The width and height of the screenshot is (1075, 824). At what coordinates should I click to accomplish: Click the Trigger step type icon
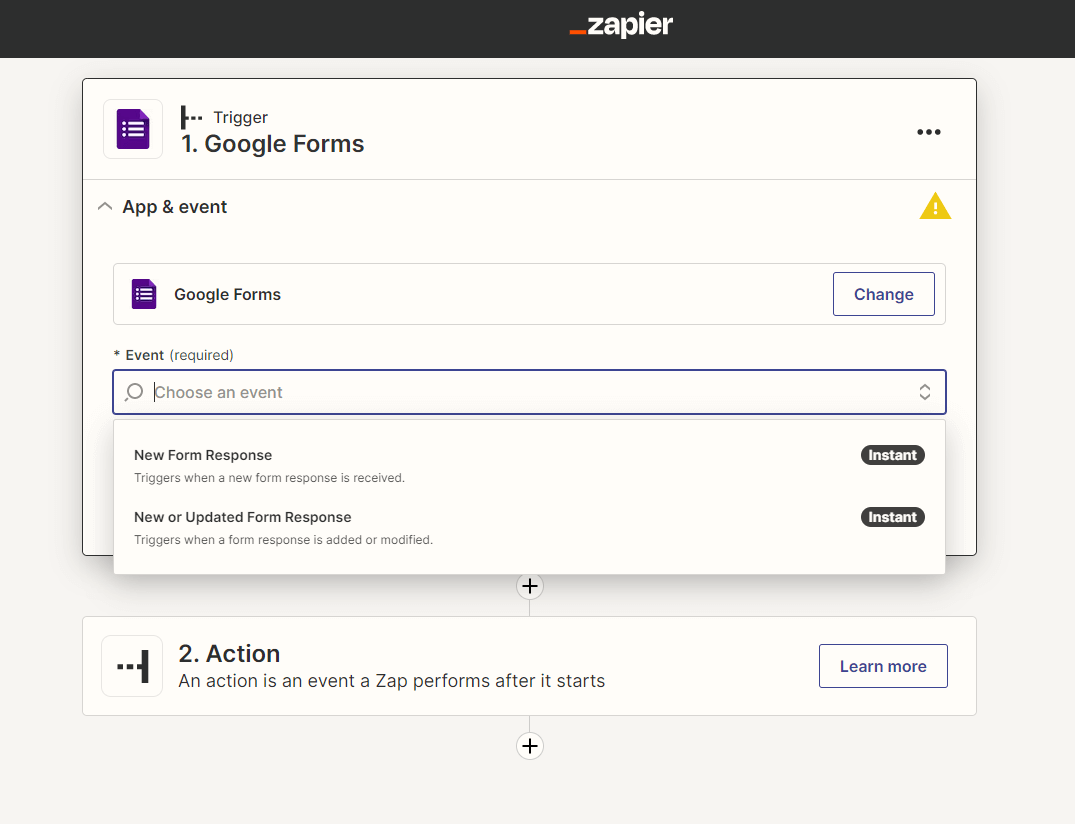click(x=191, y=117)
